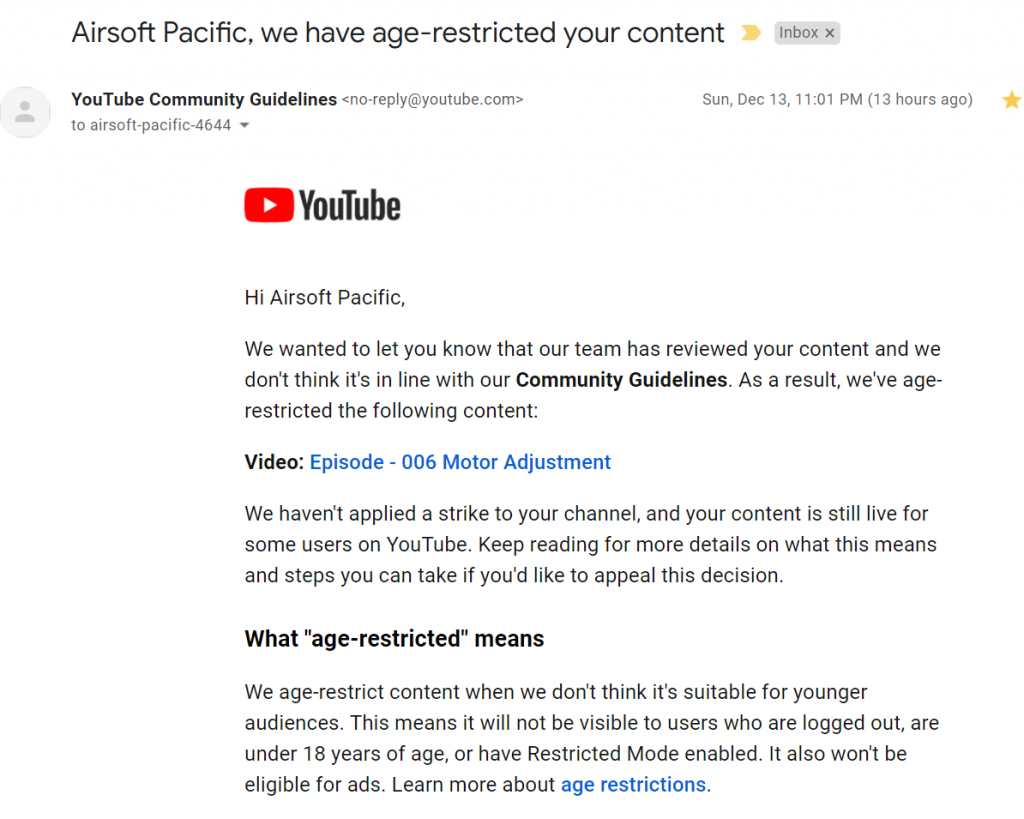This screenshot has width=1024, height=819.
Task: Follow the 'age restrictions' link
Action: (x=633, y=784)
